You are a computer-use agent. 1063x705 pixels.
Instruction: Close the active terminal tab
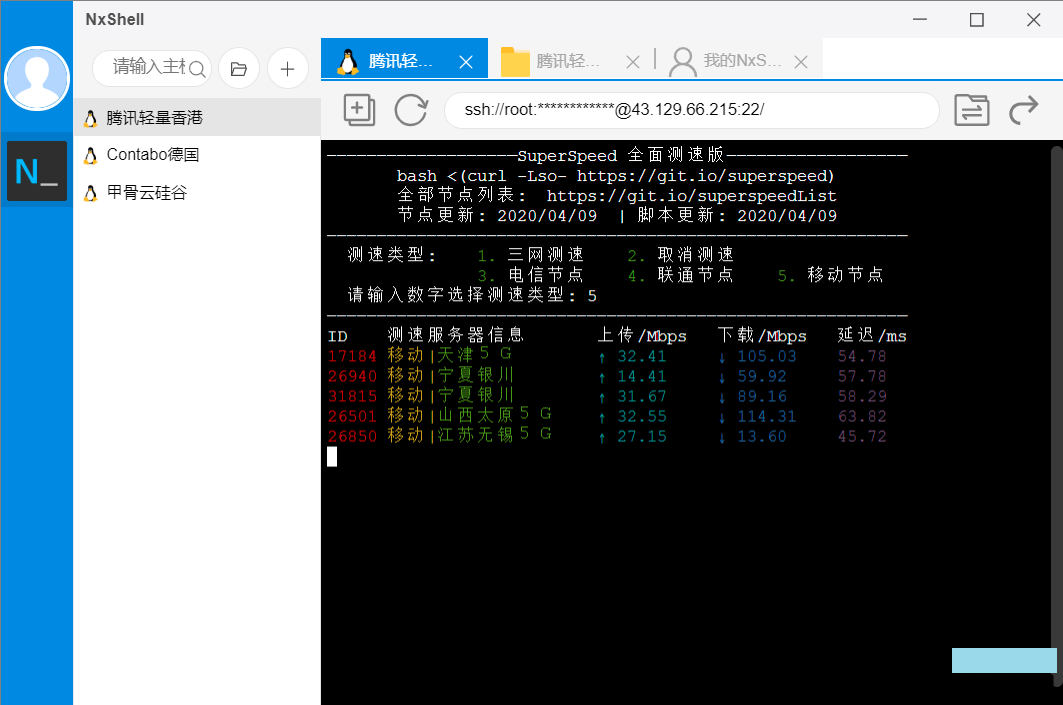(x=466, y=60)
